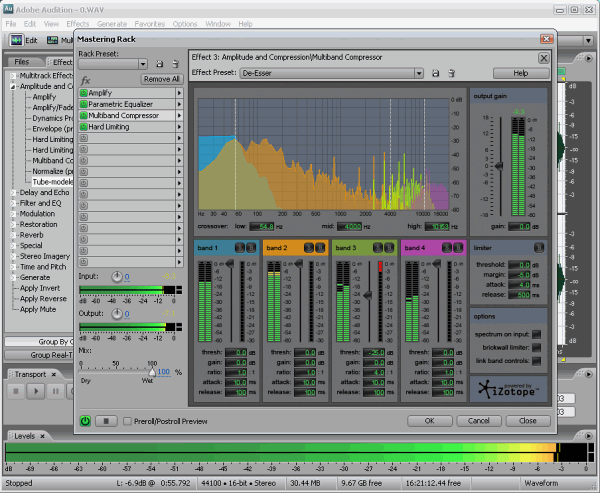Image resolution: width=600 pixels, height=493 pixels.
Task: Click the delete effect preset trash icon
Action: point(451,73)
